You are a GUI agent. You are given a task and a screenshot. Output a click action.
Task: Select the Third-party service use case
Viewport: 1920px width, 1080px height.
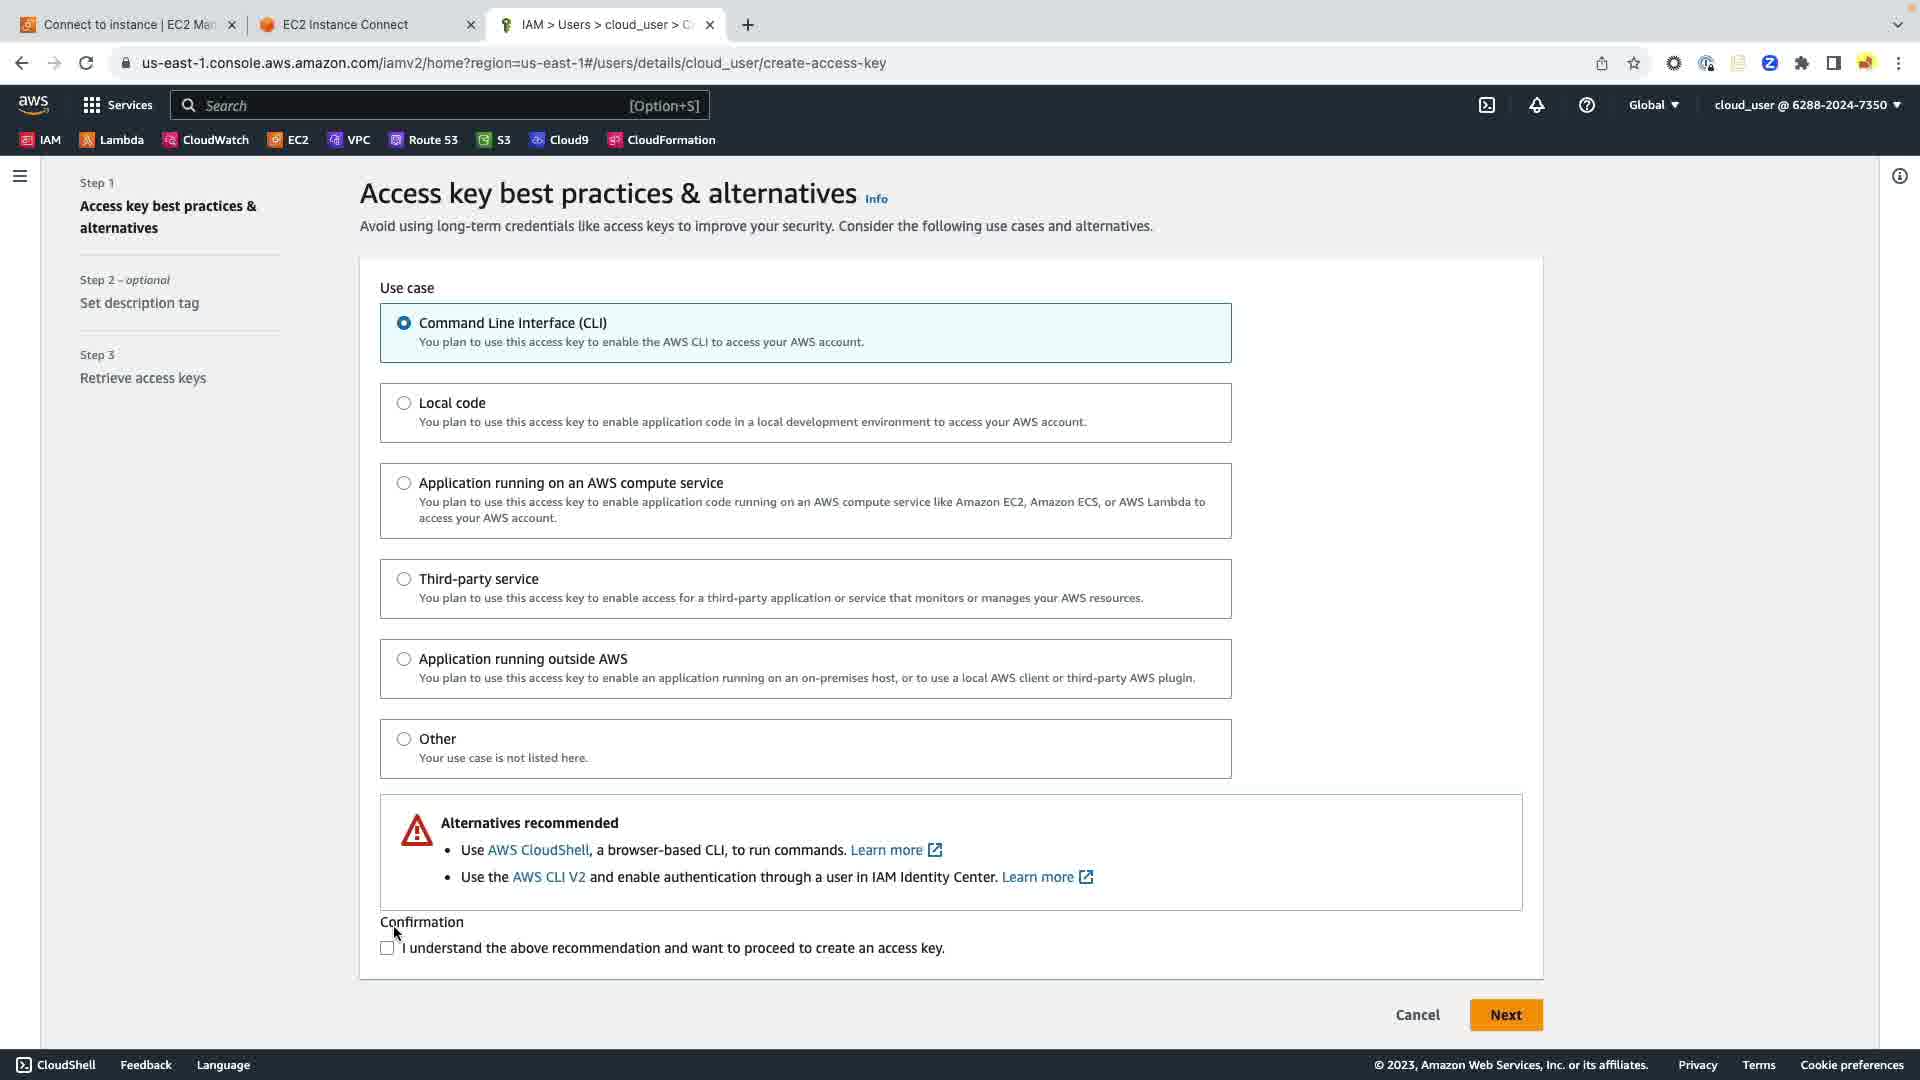tap(404, 579)
